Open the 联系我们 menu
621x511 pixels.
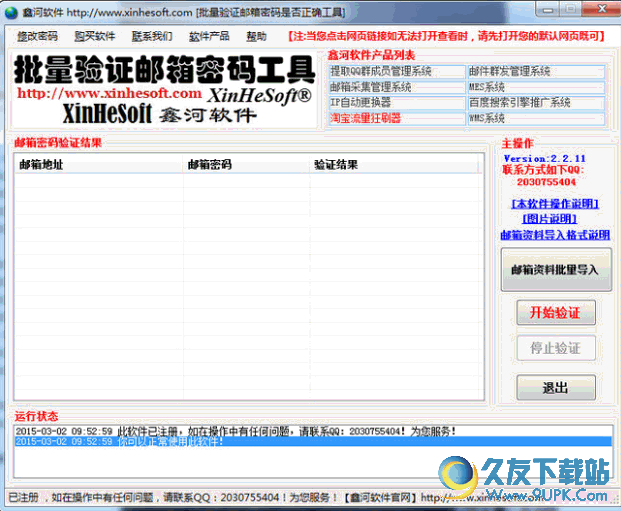click(x=152, y=36)
